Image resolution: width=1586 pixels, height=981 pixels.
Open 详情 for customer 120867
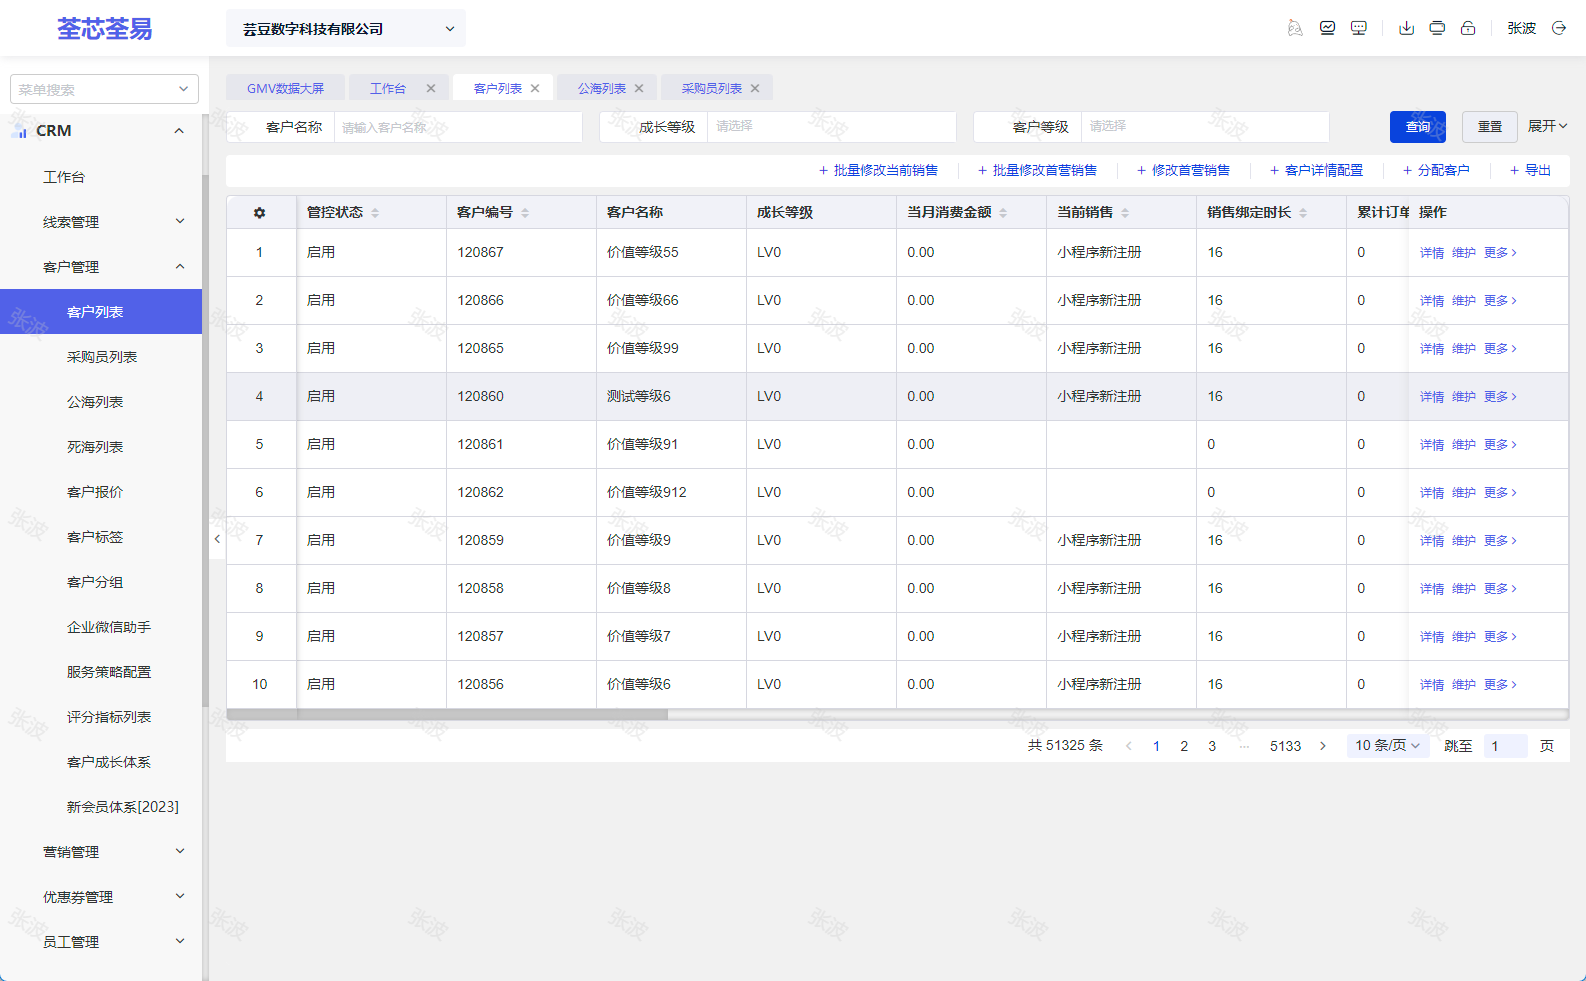point(1432,253)
